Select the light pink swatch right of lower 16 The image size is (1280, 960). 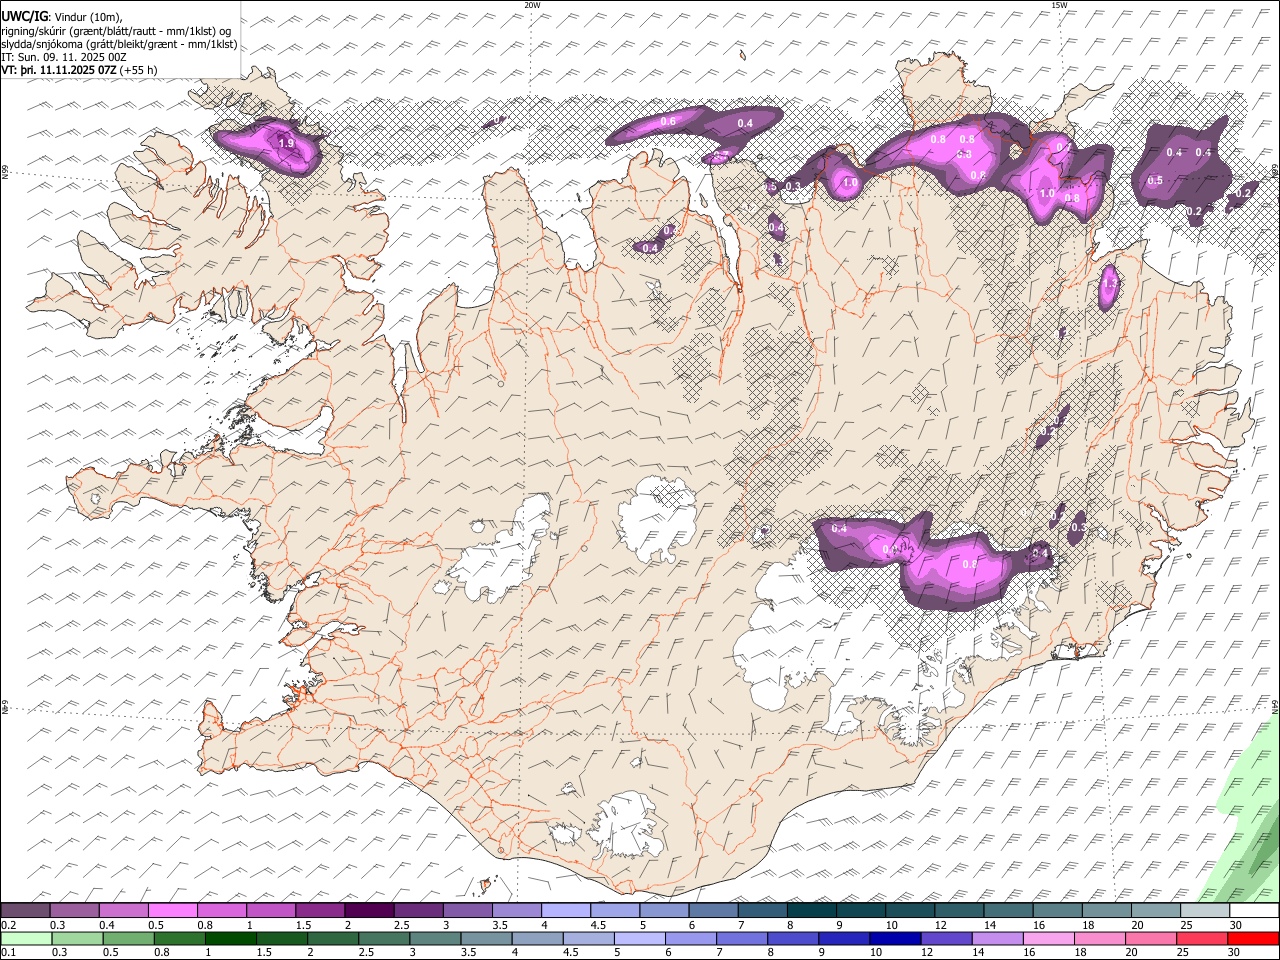[1049, 938]
